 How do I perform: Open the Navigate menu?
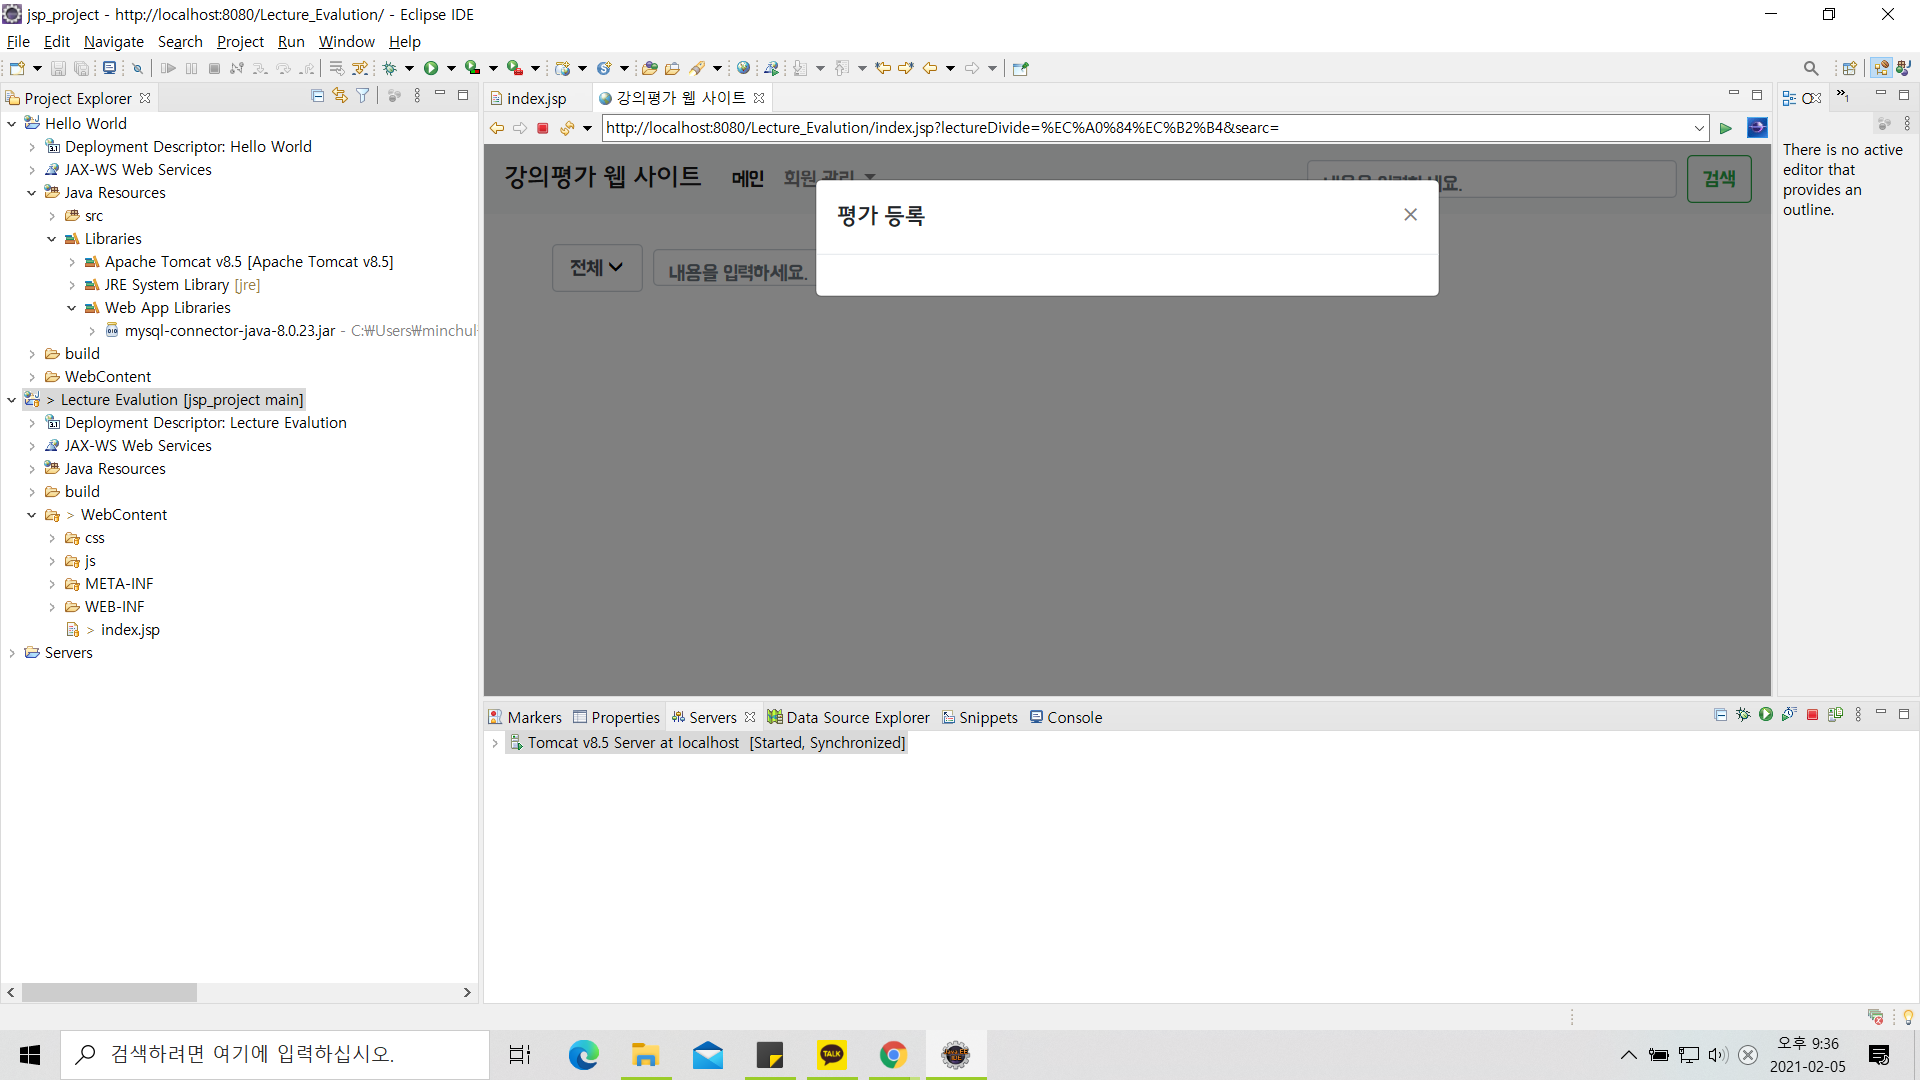pos(113,41)
